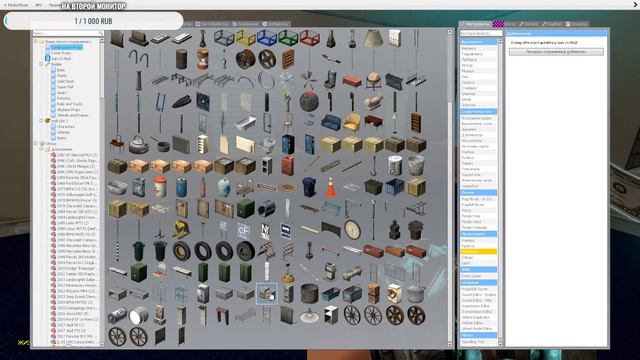This screenshot has width=640, height=360.
Task: Spawn the red wire cage prop
Action: click(309, 38)
